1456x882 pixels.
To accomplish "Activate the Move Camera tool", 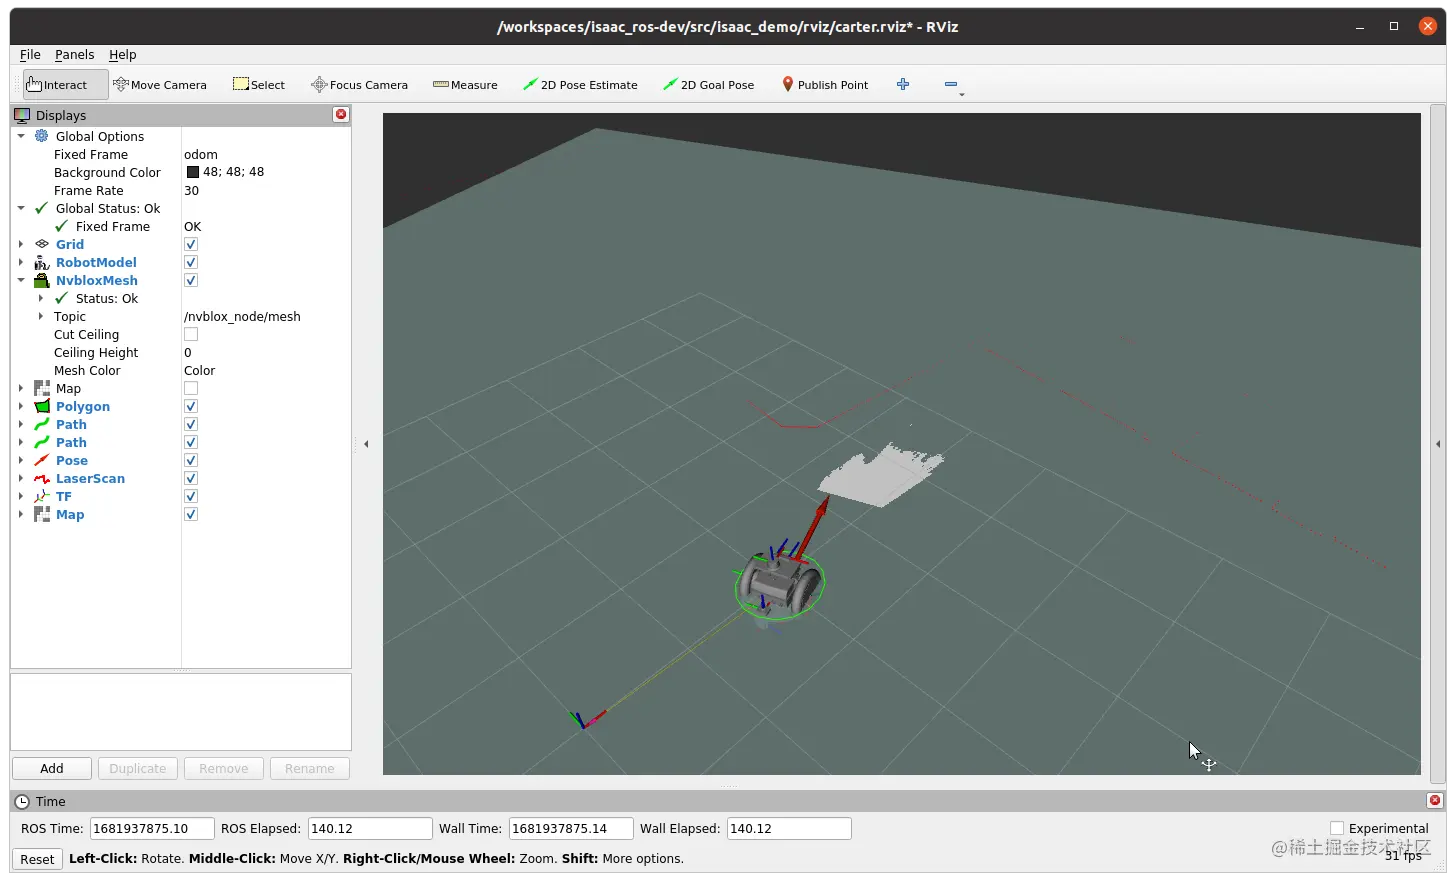I will click(160, 84).
